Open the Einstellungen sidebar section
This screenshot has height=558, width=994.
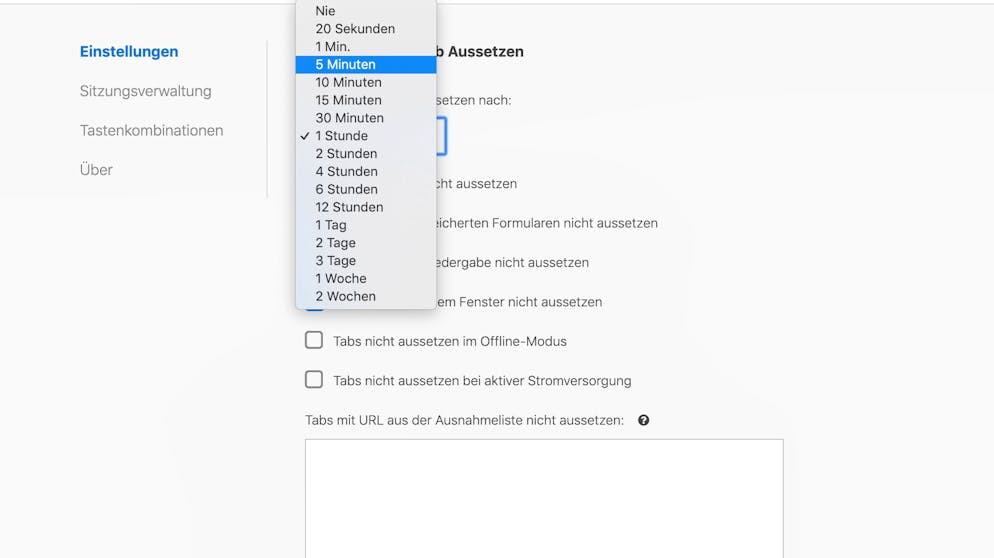coord(129,51)
